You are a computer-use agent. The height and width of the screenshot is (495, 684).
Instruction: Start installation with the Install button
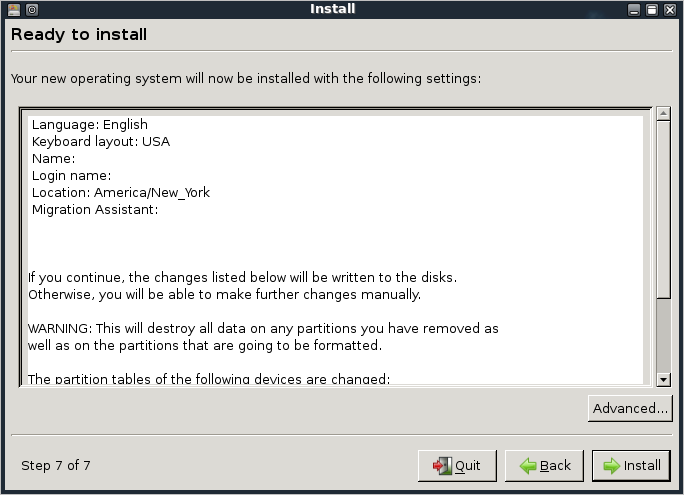(632, 465)
